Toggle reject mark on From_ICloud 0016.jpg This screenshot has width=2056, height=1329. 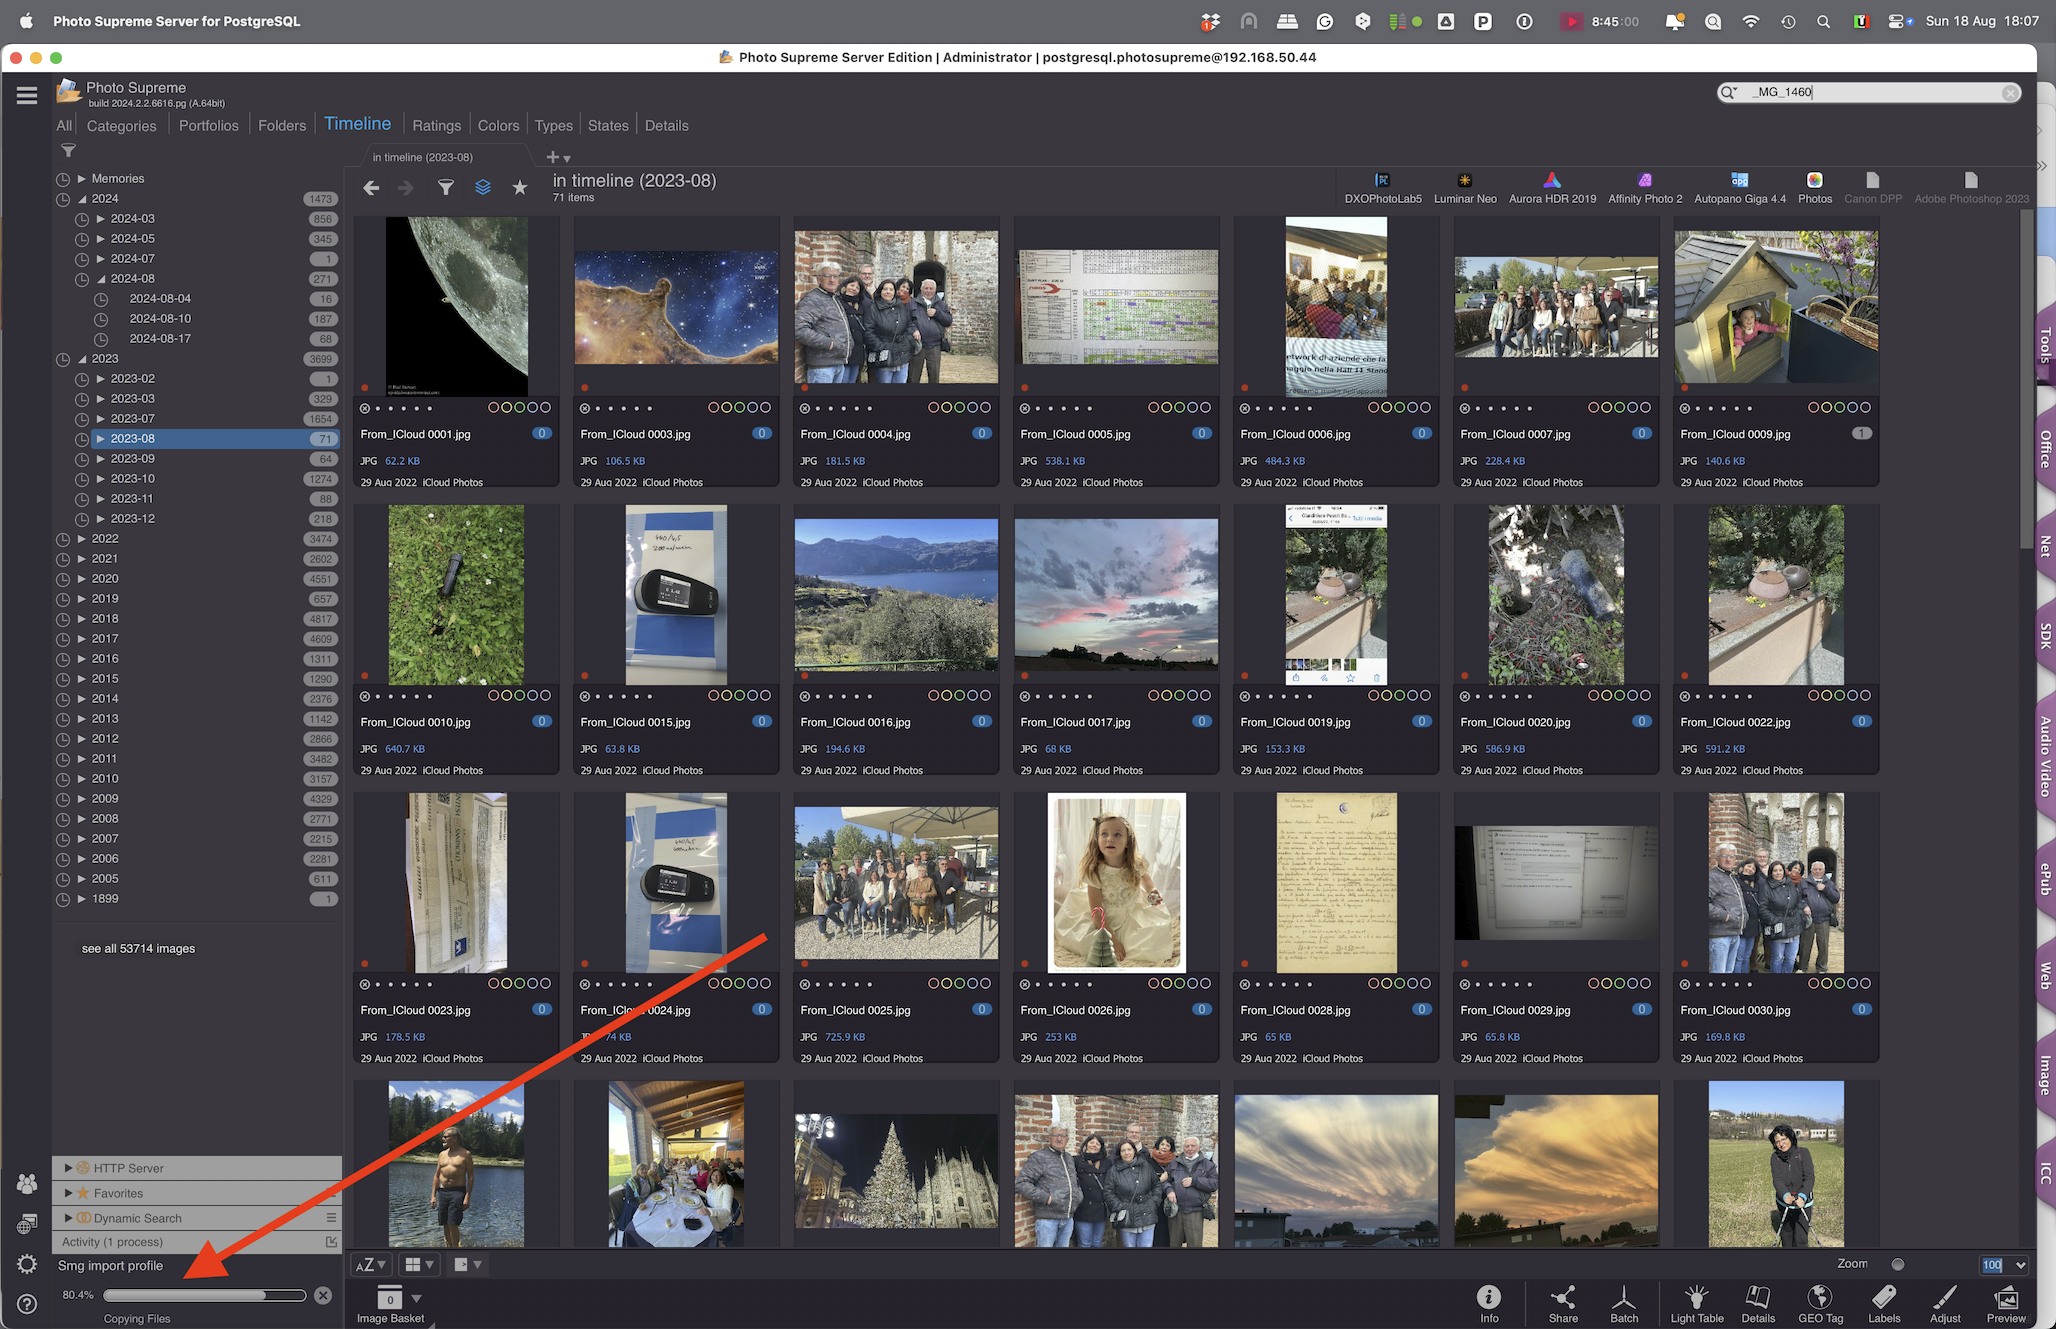805,696
